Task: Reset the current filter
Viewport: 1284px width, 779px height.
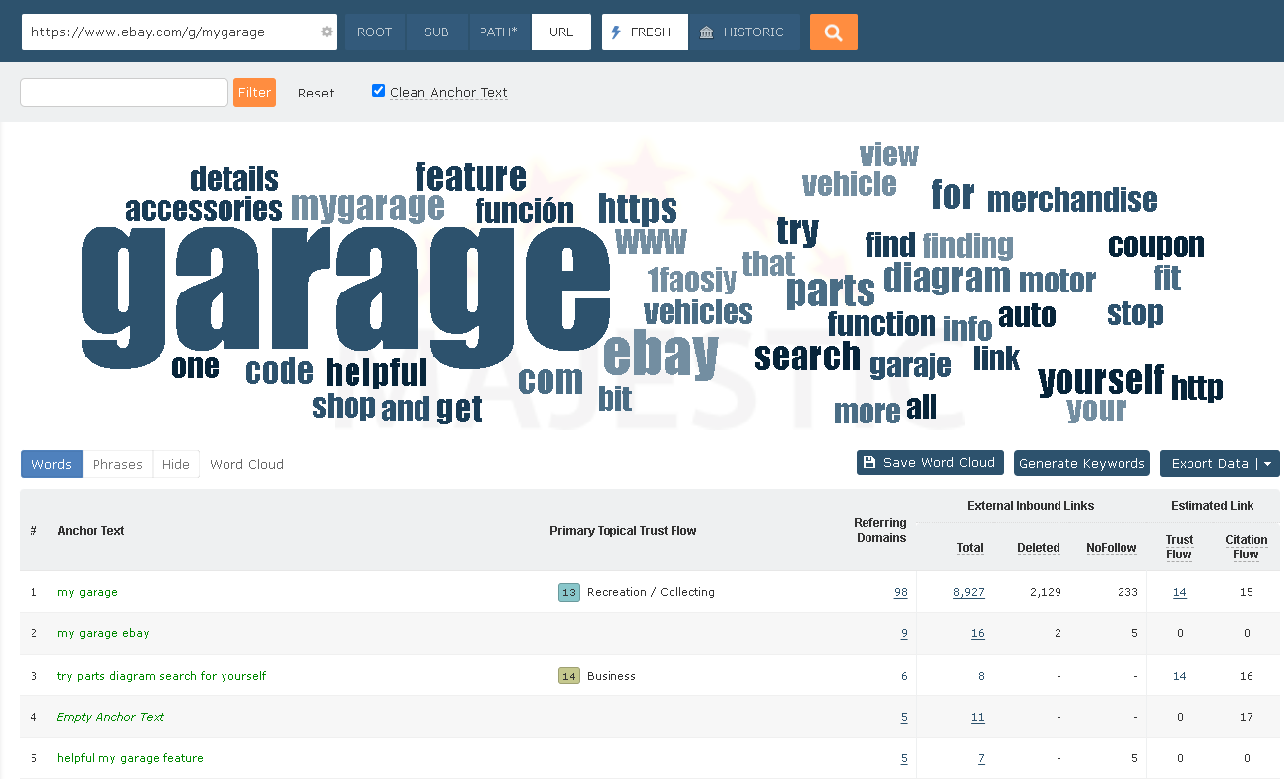Action: (x=316, y=92)
